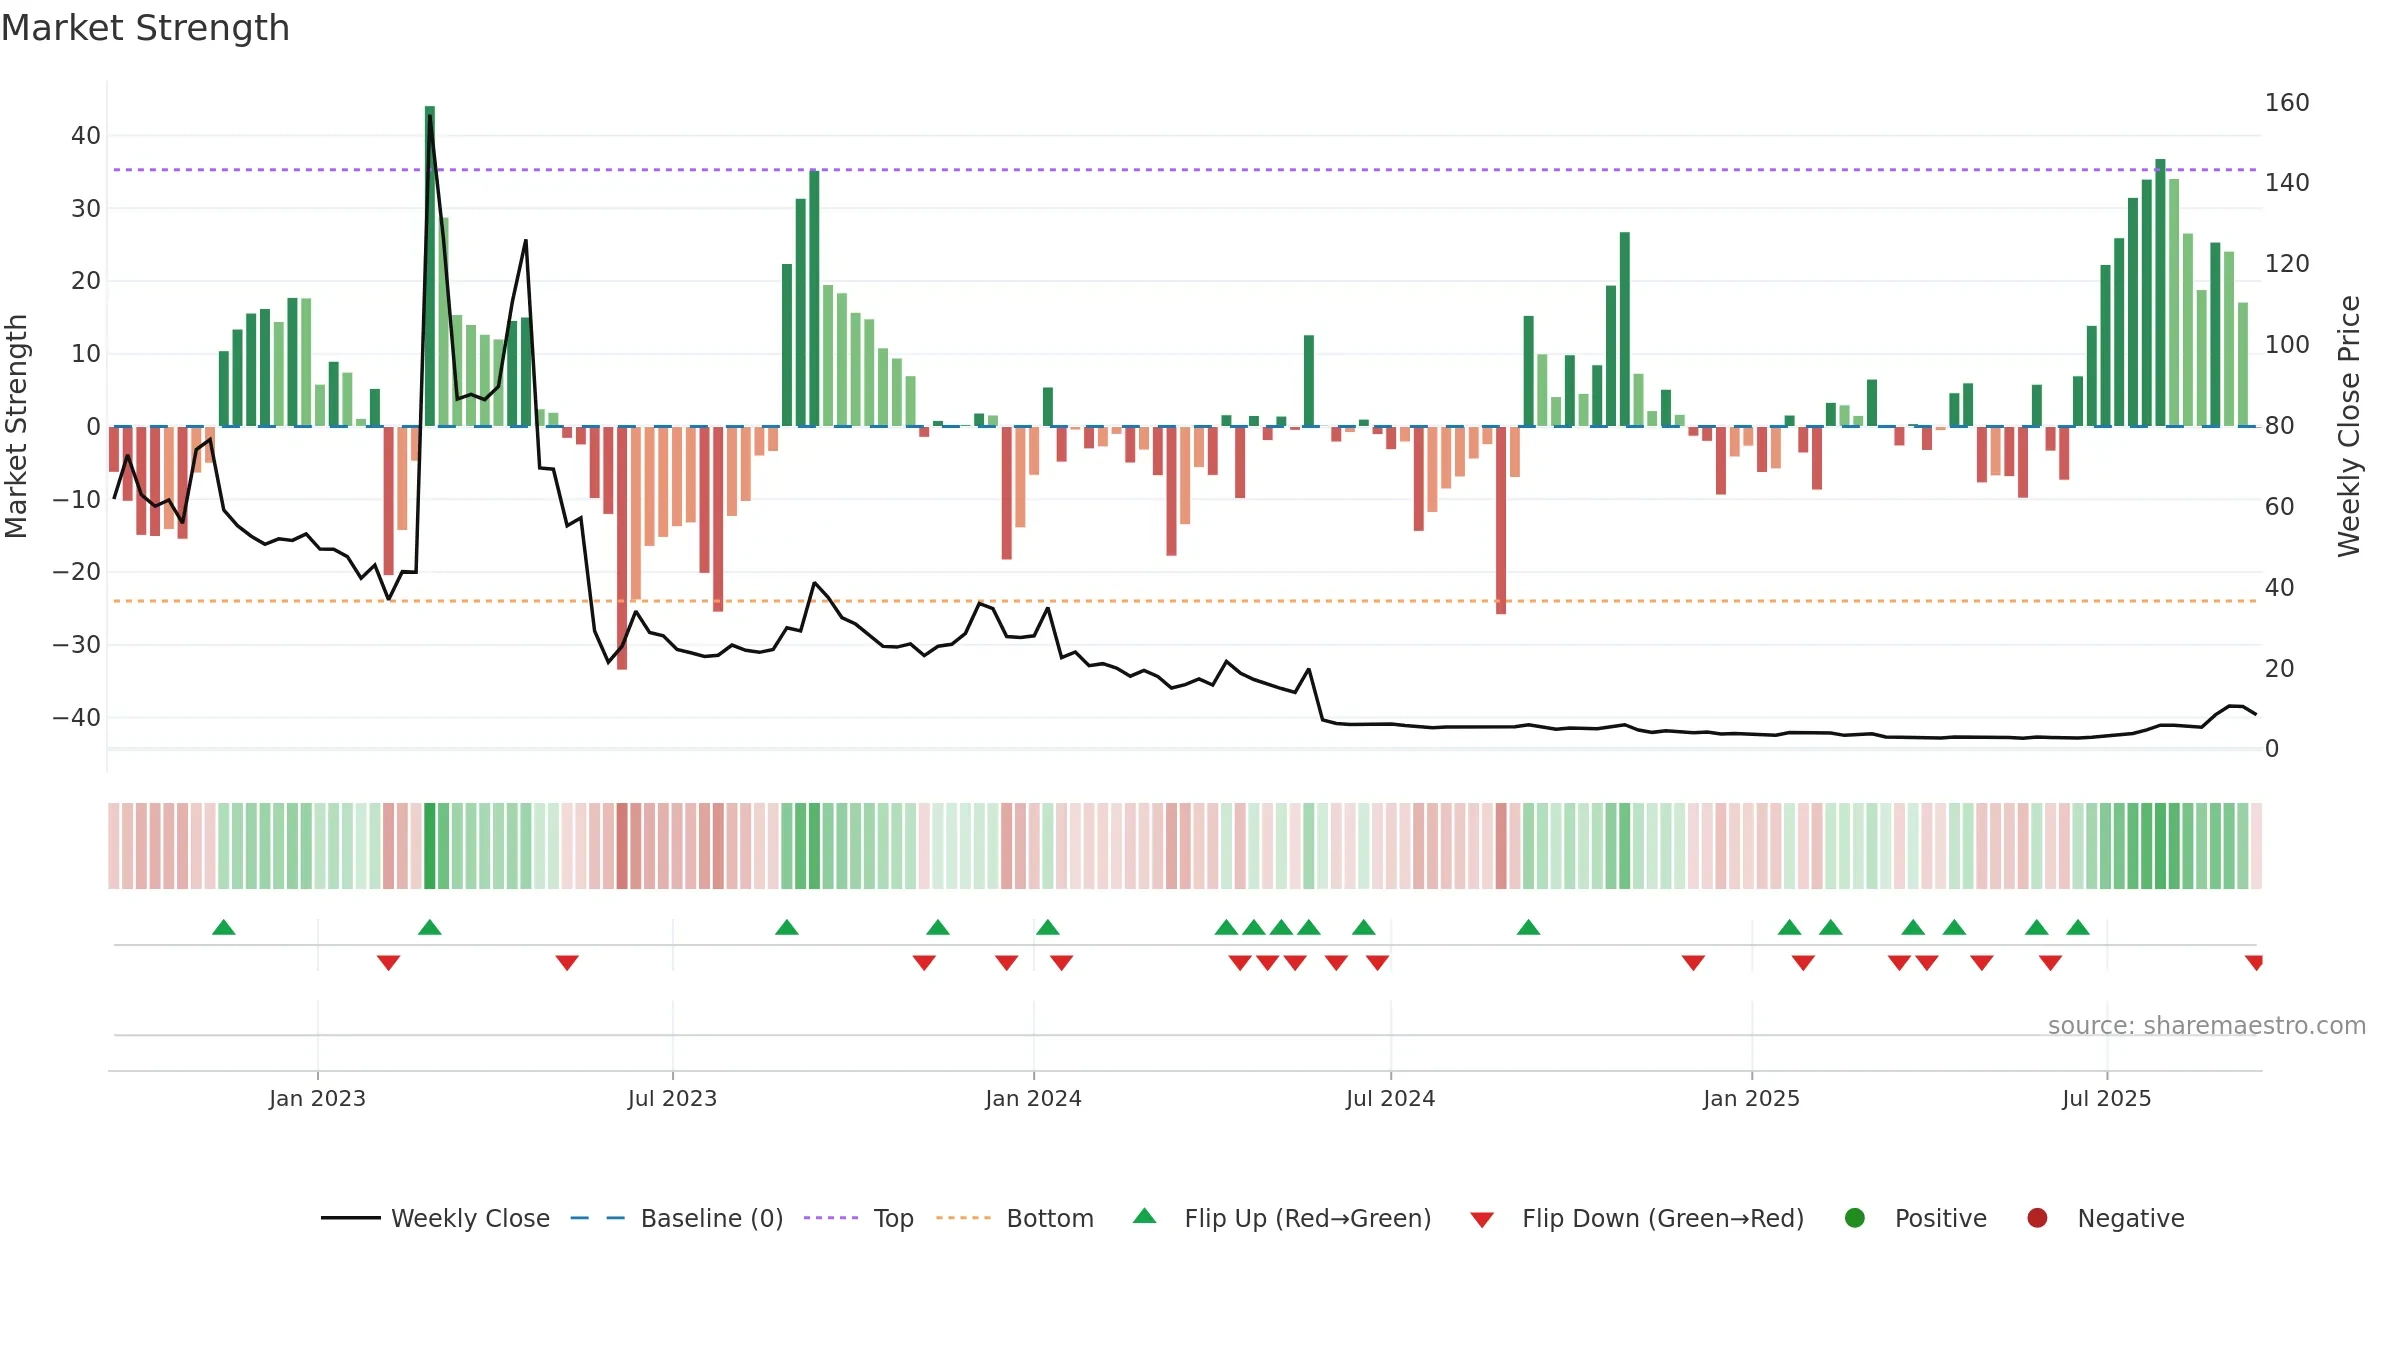Click the purple dotted Top line sample in legend

click(x=831, y=1218)
